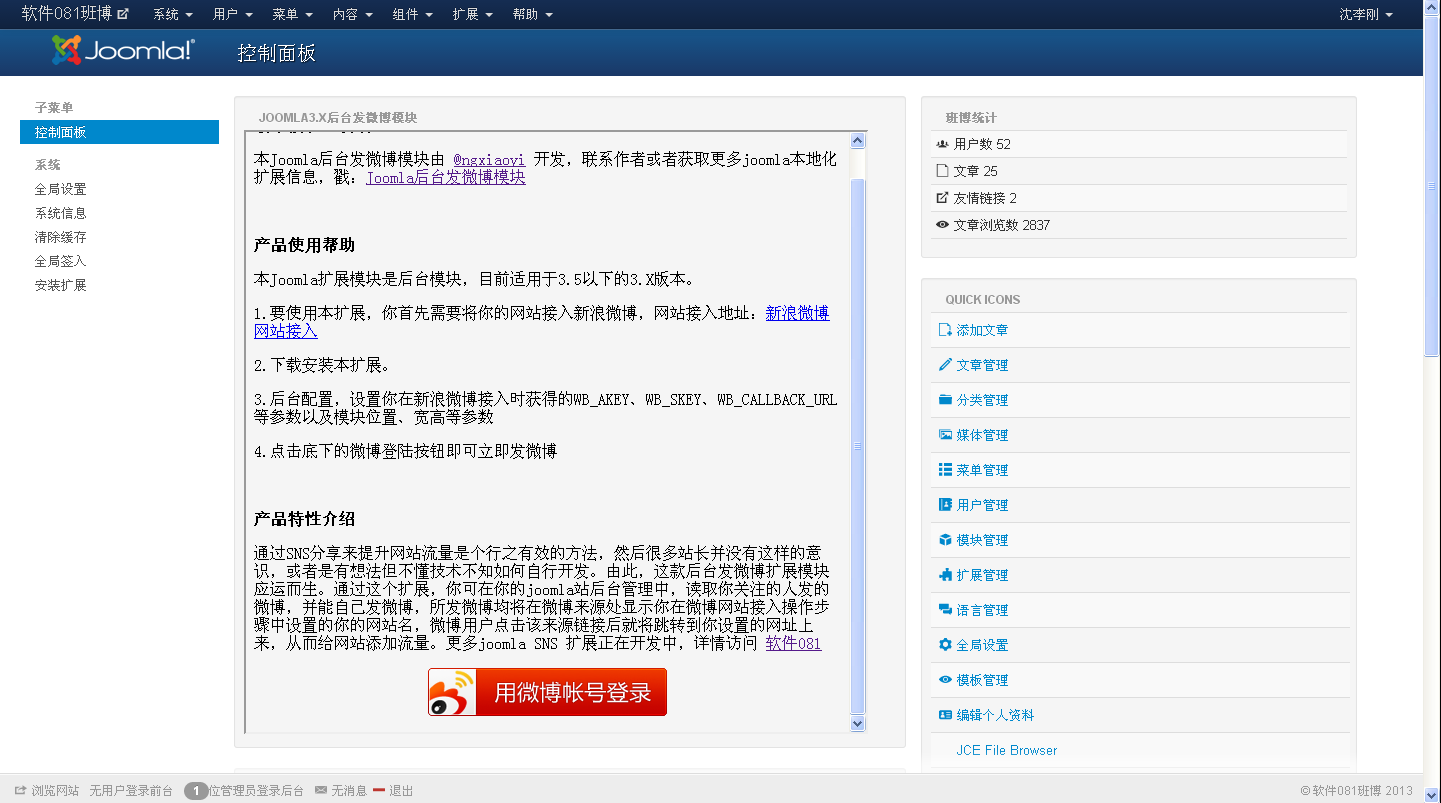Open the 扩展 dropdown menu
Viewport: 1441px width, 803px height.
tap(472, 14)
